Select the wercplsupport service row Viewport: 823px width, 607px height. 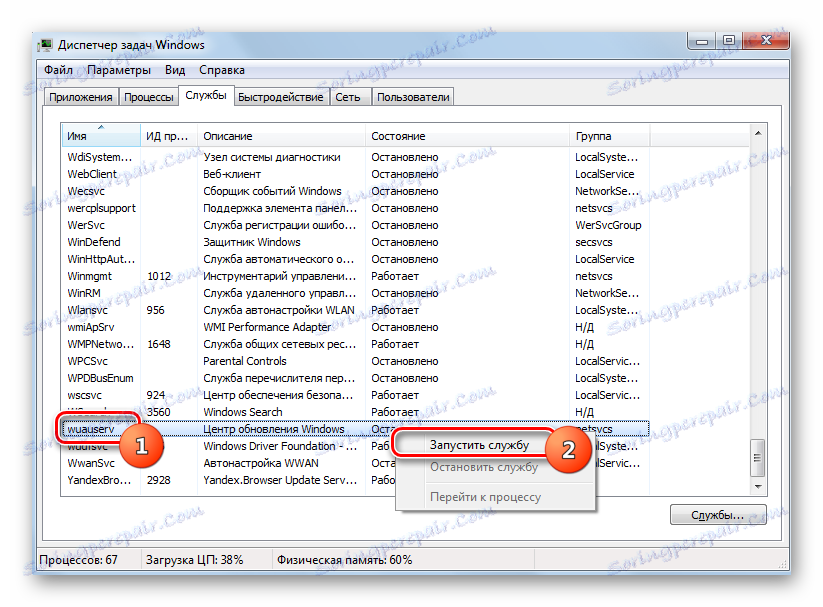coord(355,208)
